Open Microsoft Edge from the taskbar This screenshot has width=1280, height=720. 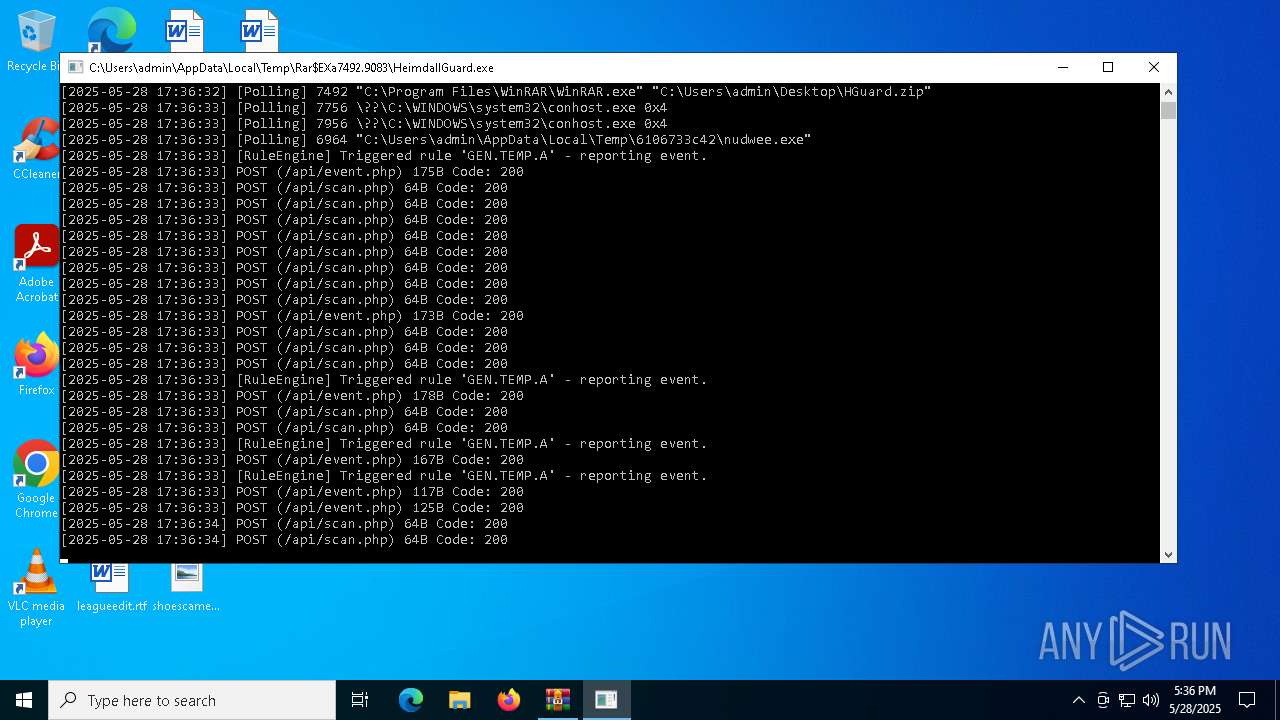pyautogui.click(x=411, y=700)
